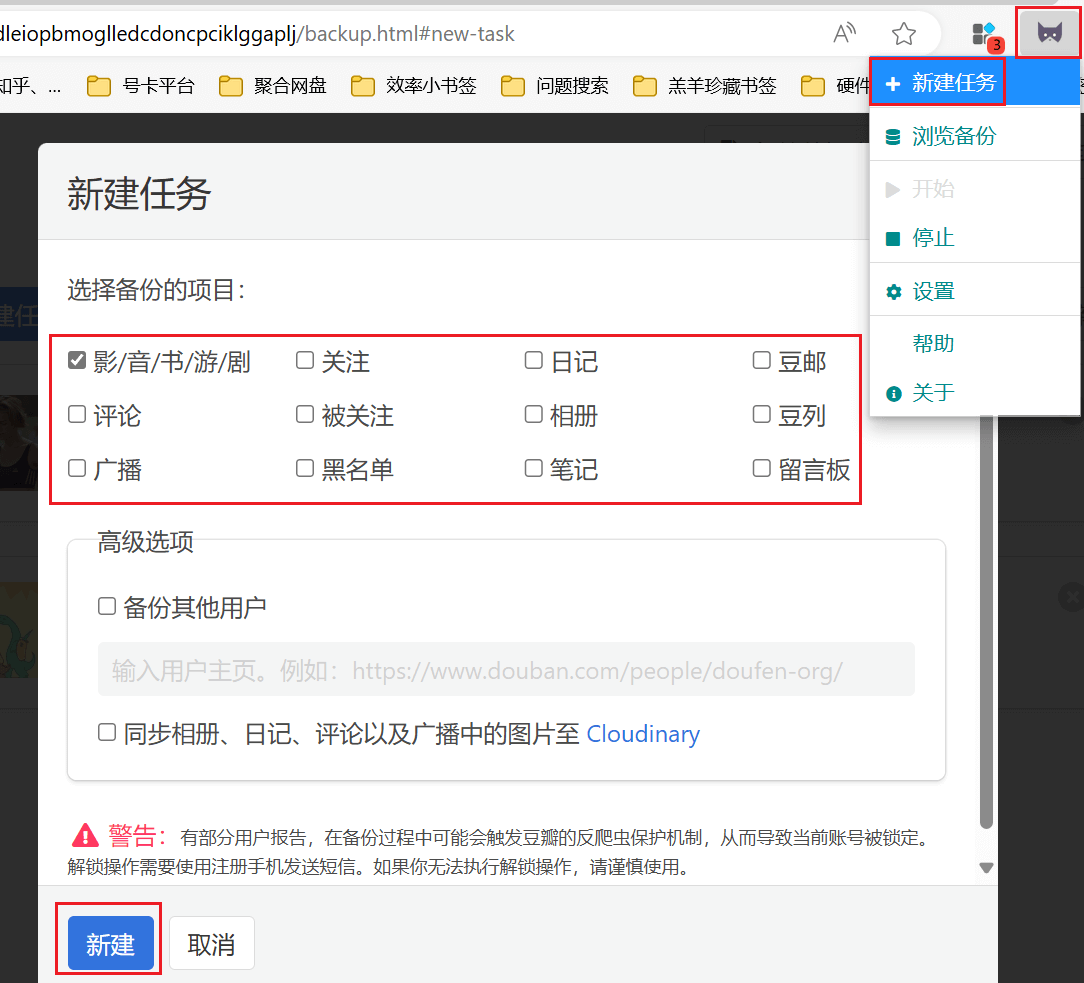Choose 浏览备份 from the extension menu
This screenshot has width=1084, height=983.
pyautogui.click(x=953, y=136)
